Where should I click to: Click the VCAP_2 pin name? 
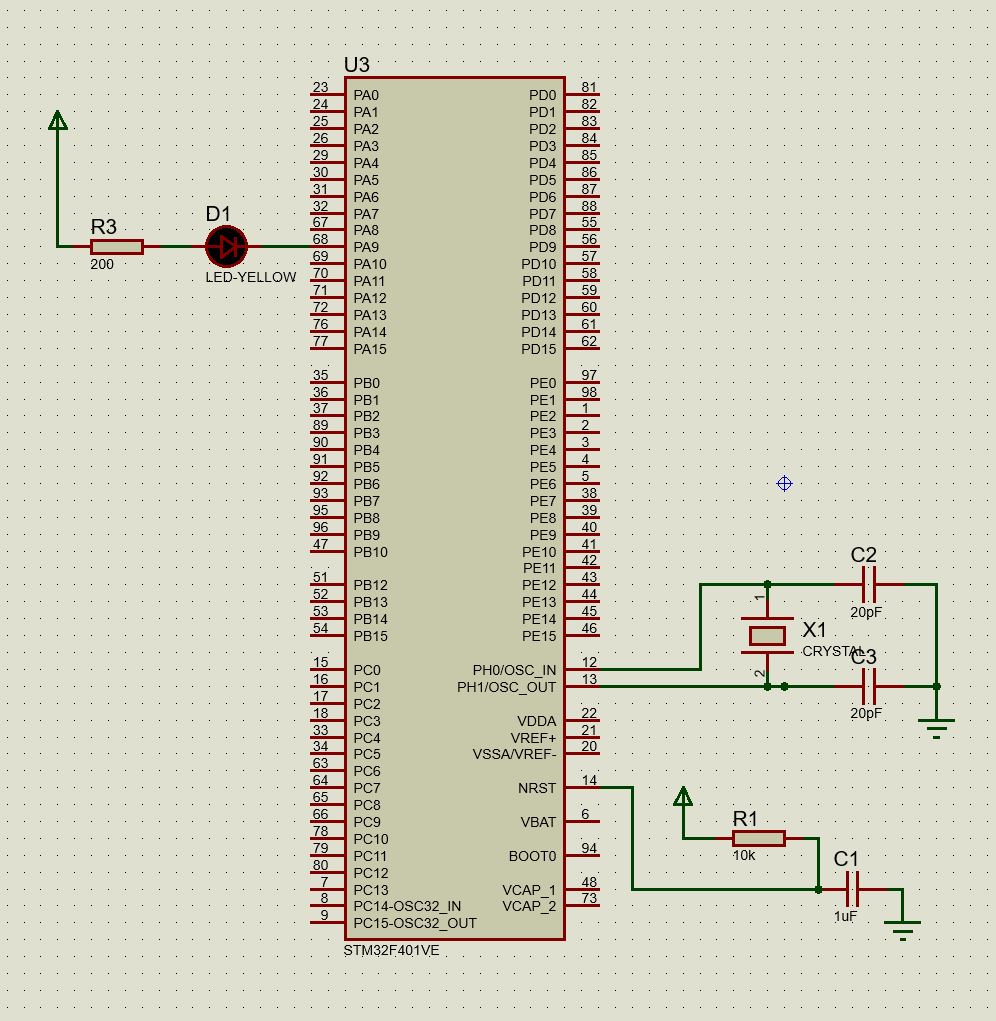coord(529,906)
